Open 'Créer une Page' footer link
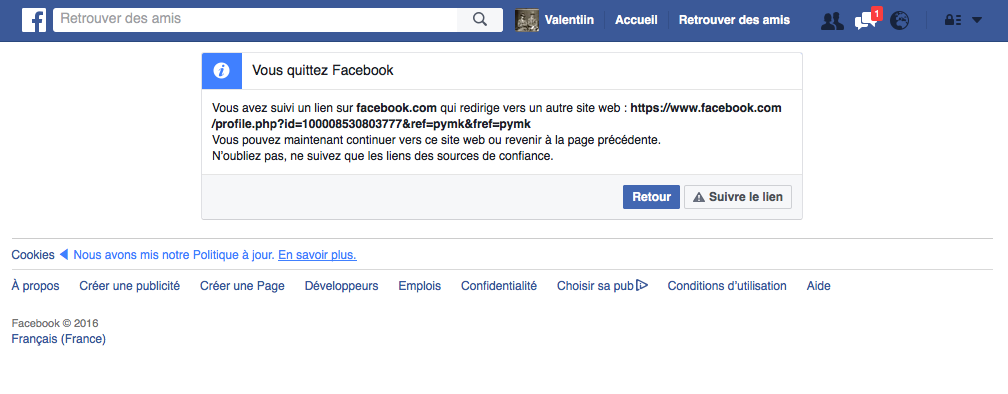Image resolution: width=1008 pixels, height=394 pixels. tap(242, 286)
